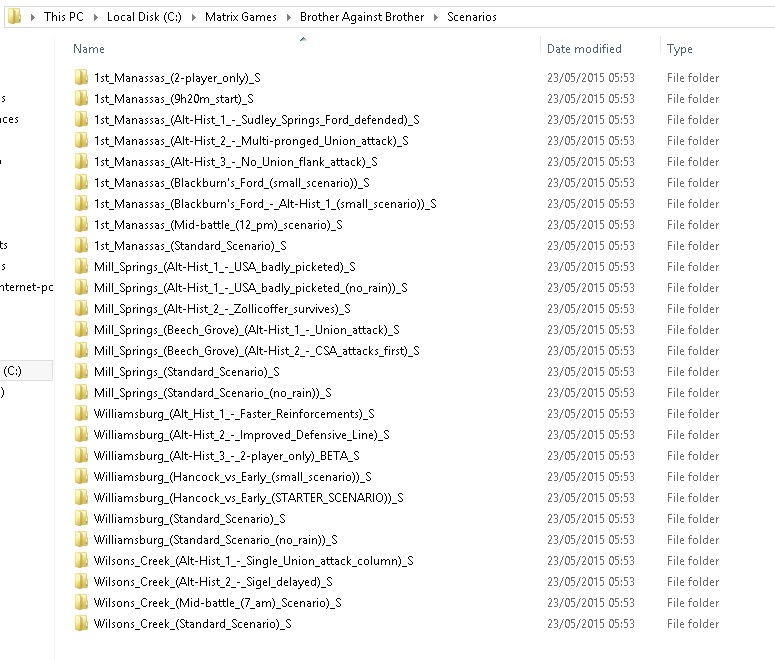
Task: Click folder icon of 1st_Manassas_(Standard_Scenario)_S
Action: pos(82,246)
